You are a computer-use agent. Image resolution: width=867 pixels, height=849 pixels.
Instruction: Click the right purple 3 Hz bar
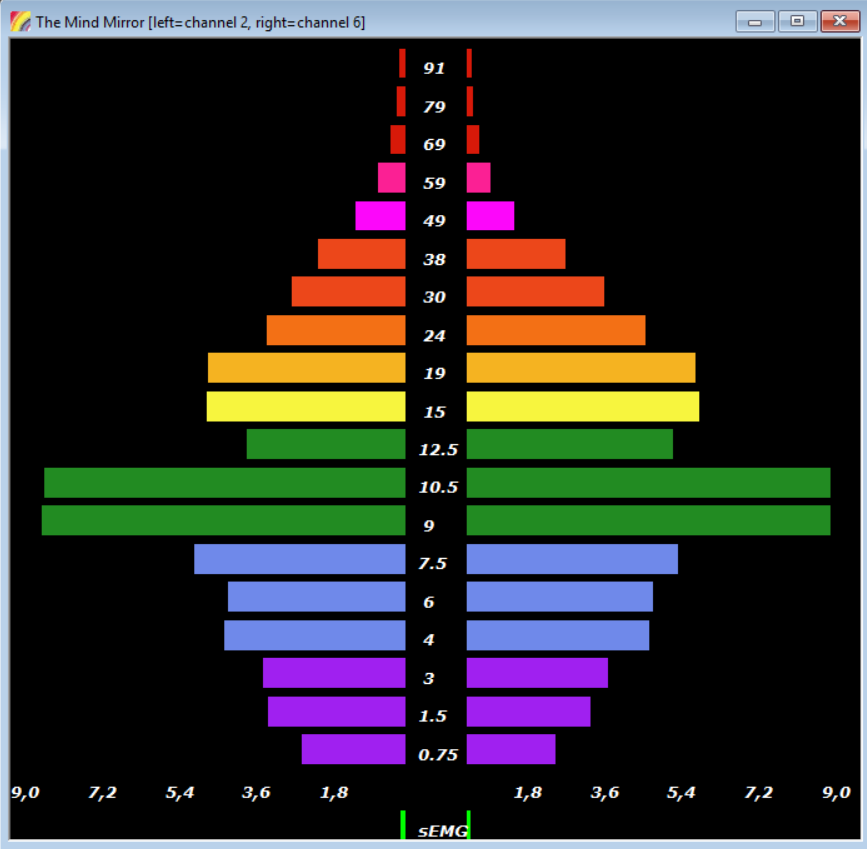click(537, 673)
